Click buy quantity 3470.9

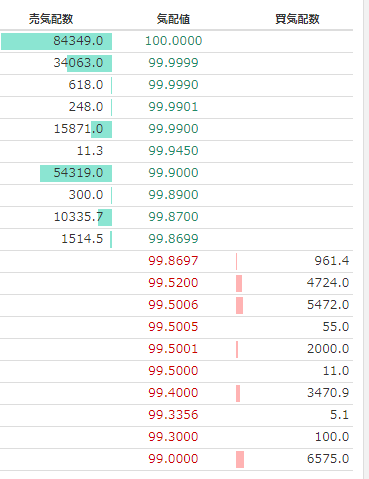click(328, 393)
